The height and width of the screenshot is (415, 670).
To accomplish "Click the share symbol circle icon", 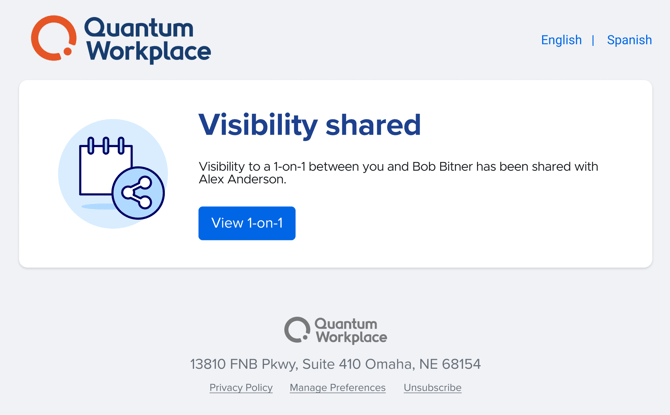I will click(138, 193).
